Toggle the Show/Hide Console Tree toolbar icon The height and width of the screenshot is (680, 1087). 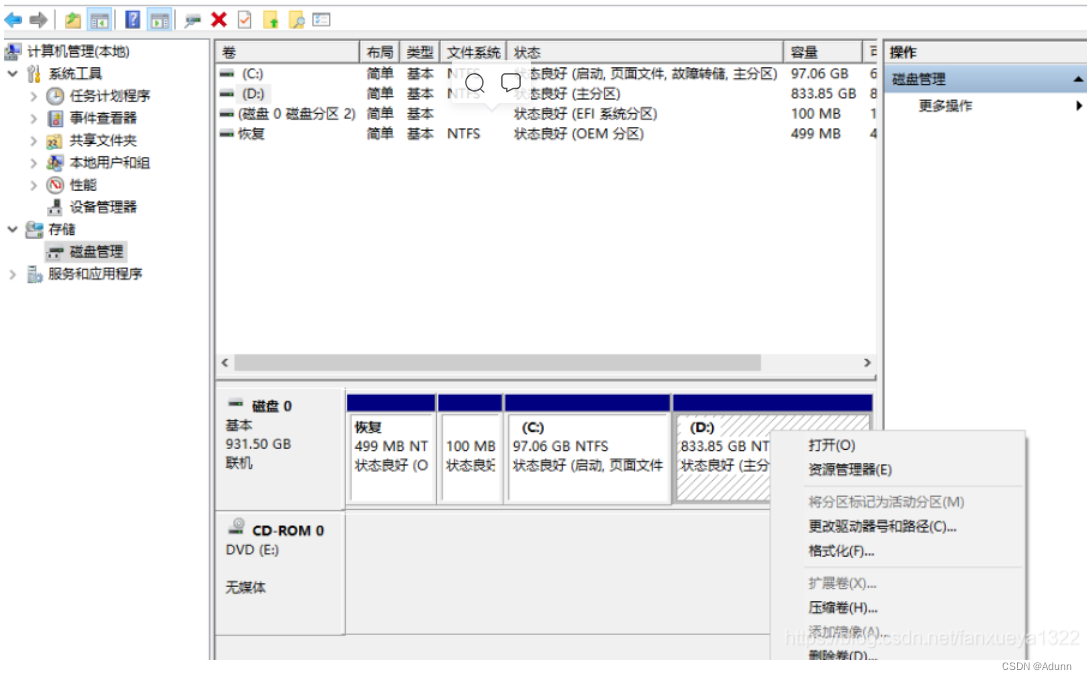(x=99, y=20)
